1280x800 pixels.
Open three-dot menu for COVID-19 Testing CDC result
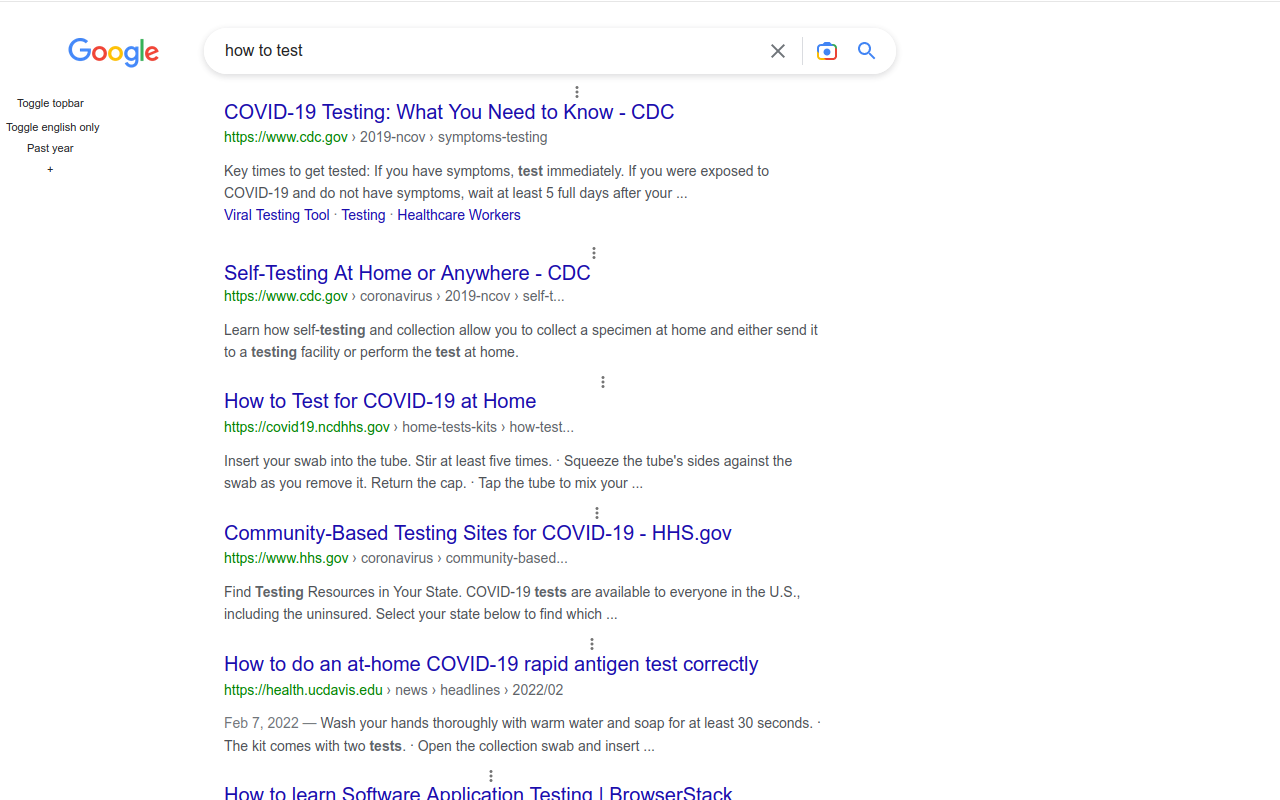point(577,92)
